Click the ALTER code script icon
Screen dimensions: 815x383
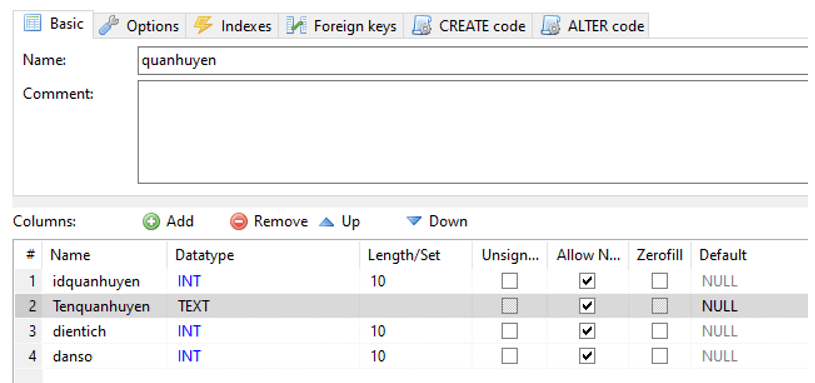(550, 25)
